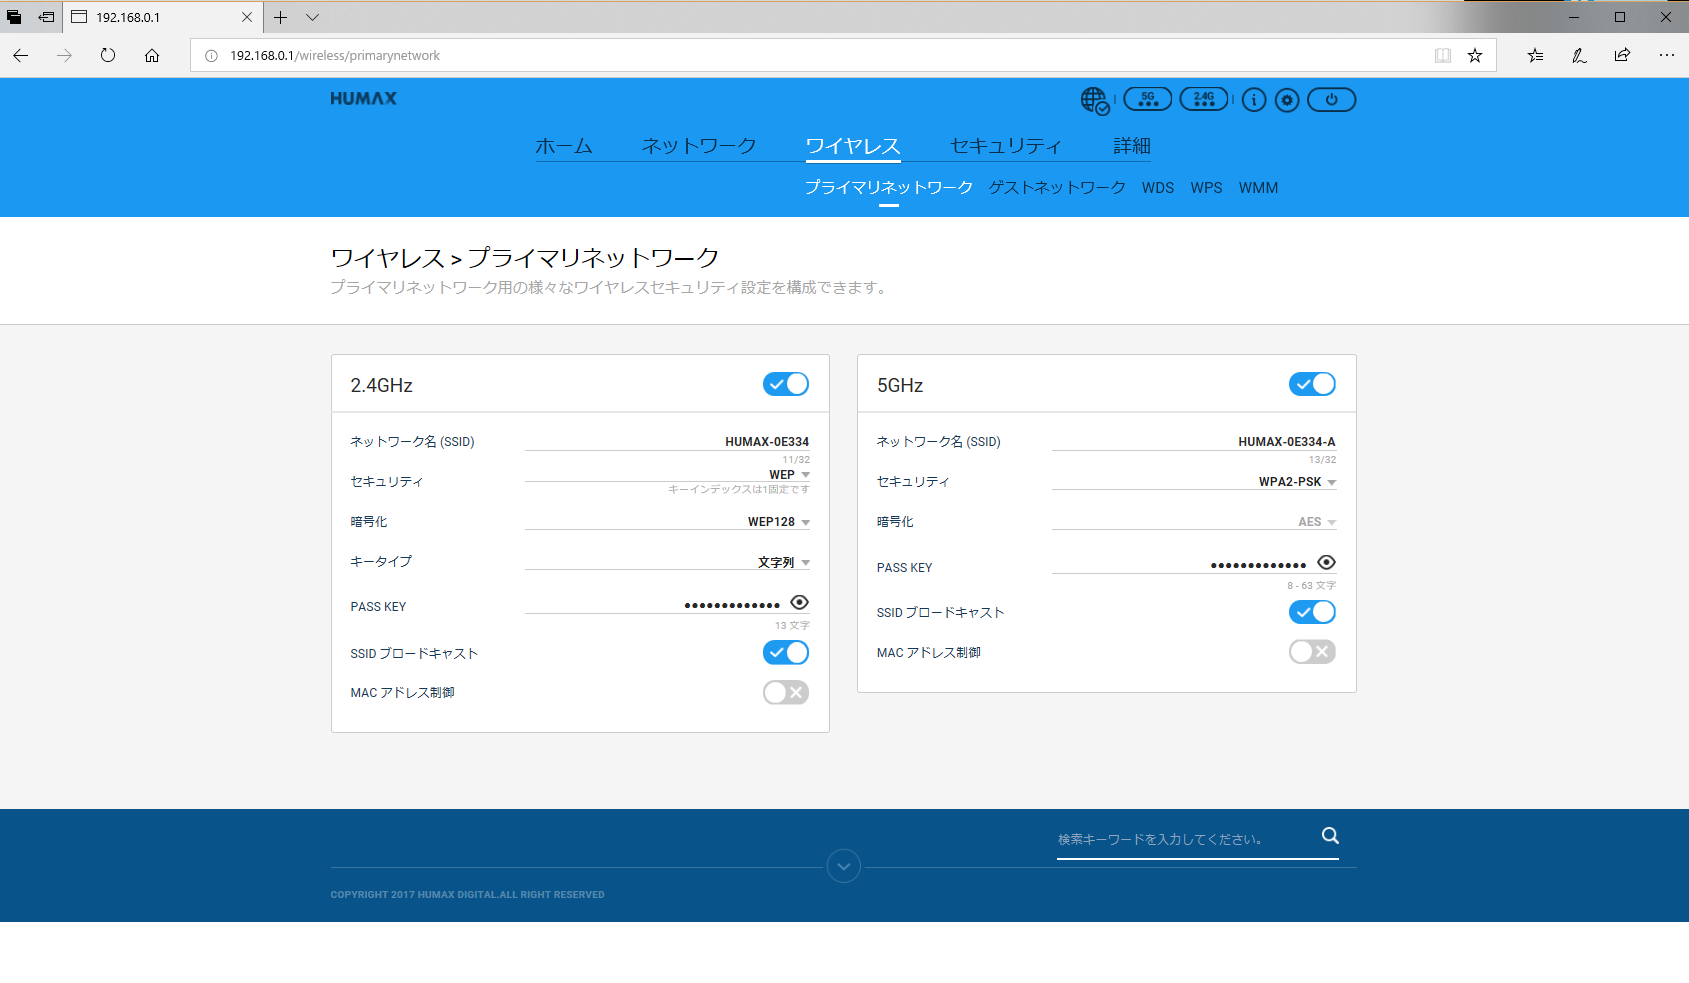Open reading view icon in address bar

coord(1443,55)
